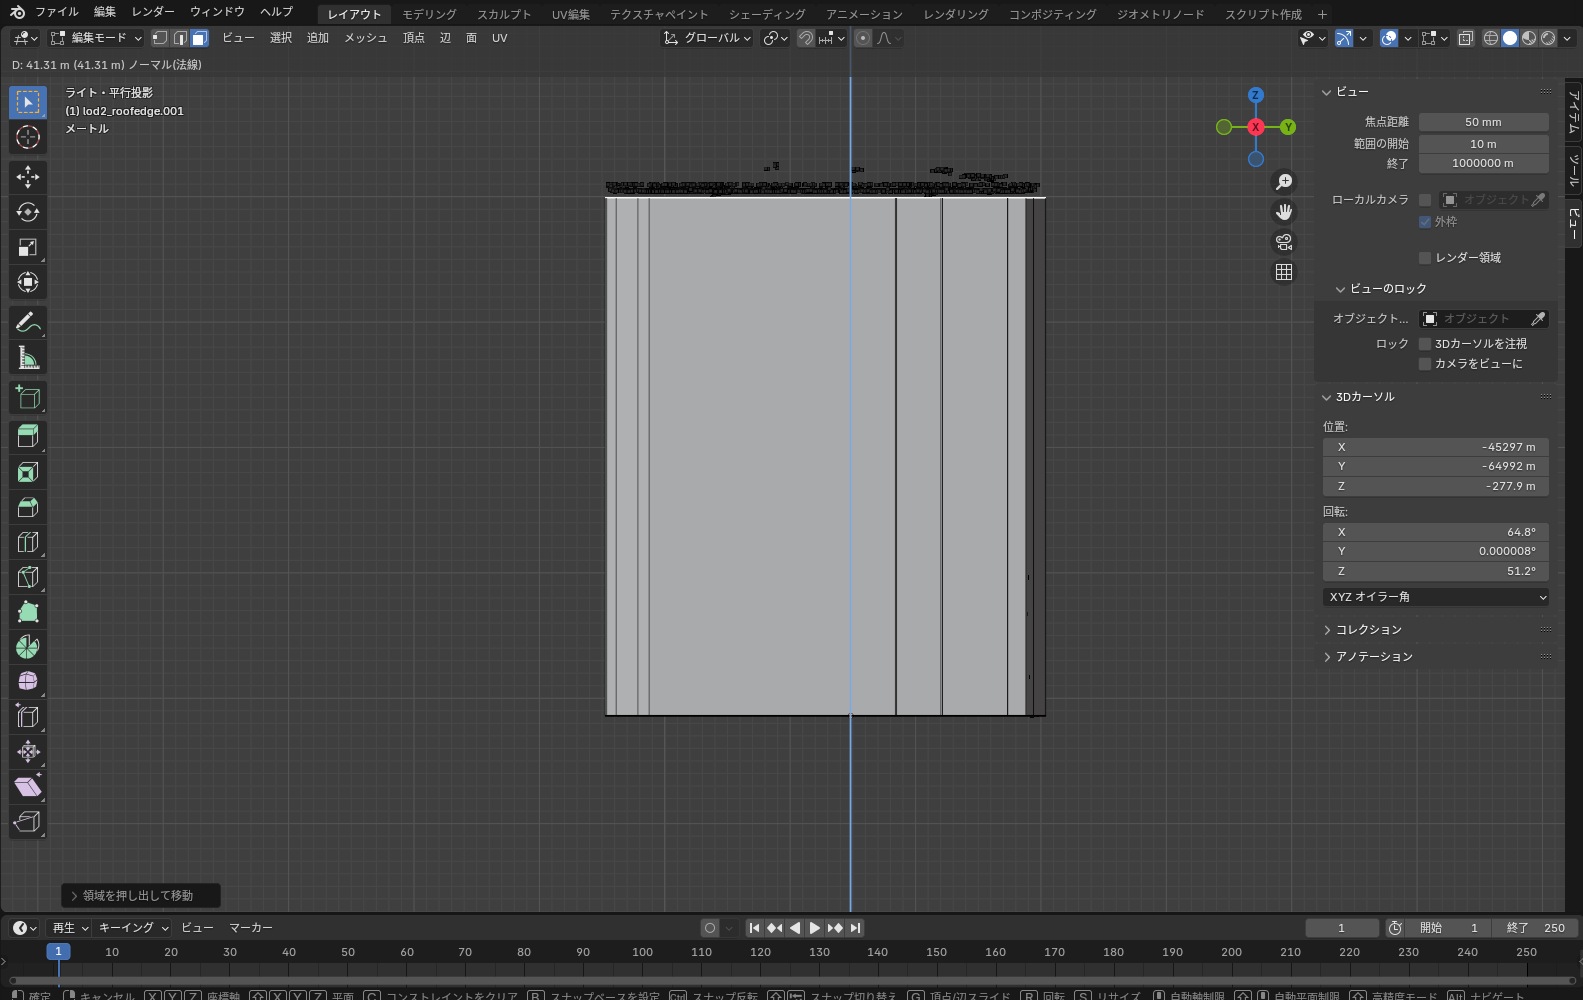The image size is (1583, 1000).
Task: Open the XYZ オイラー角 rotation mode dropdown
Action: (x=1436, y=597)
